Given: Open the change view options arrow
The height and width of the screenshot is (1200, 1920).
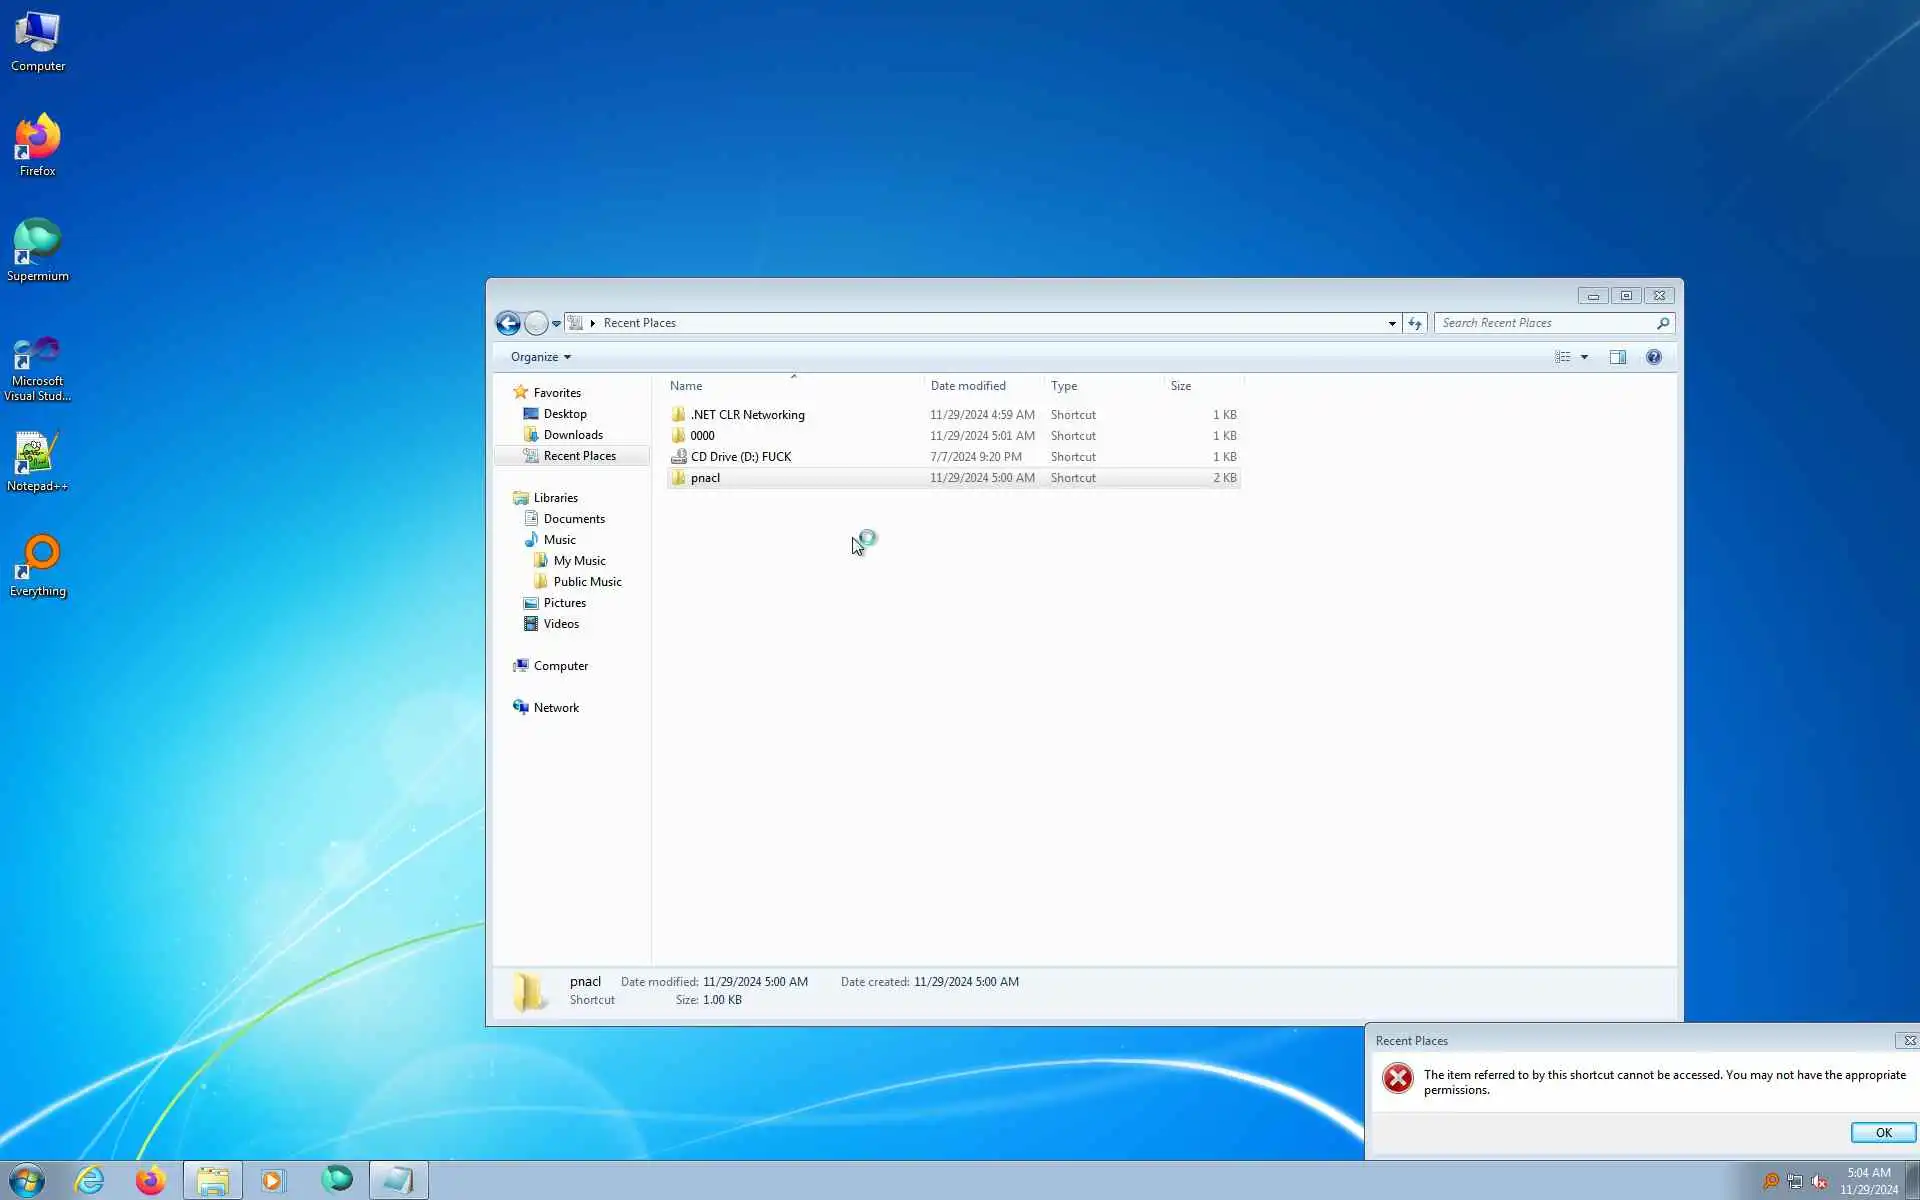Looking at the screenshot, I should [1584, 357].
